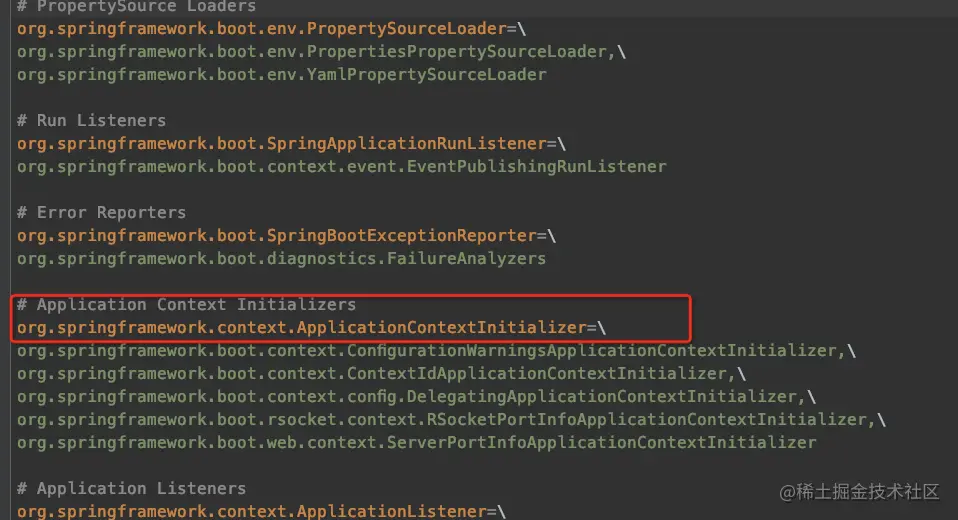Click the PropertiesPropertySourceLoader,\ line
This screenshot has height=520, width=958.
pyautogui.click(x=321, y=52)
